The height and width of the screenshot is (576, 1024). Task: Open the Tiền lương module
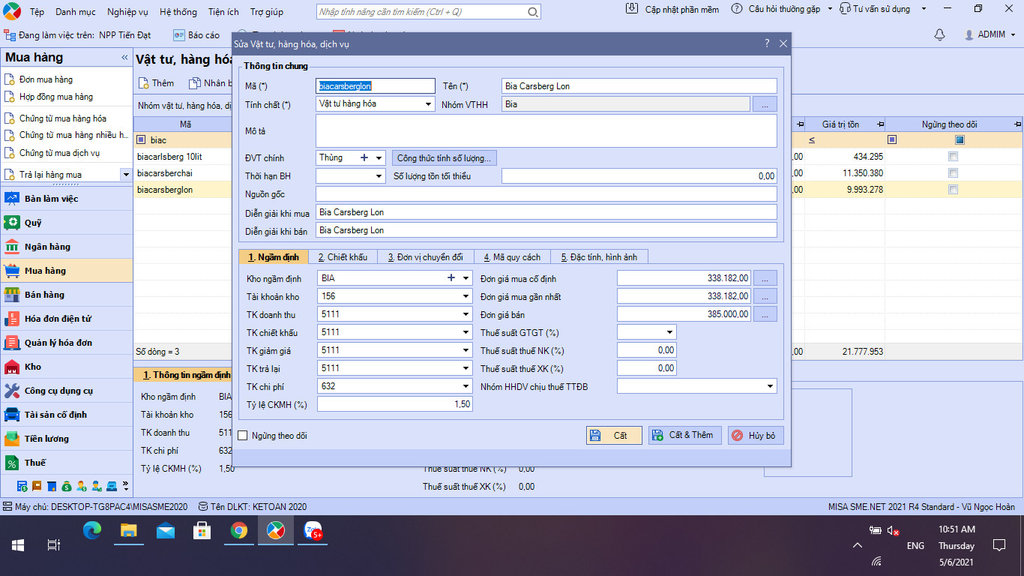[x=66, y=439]
